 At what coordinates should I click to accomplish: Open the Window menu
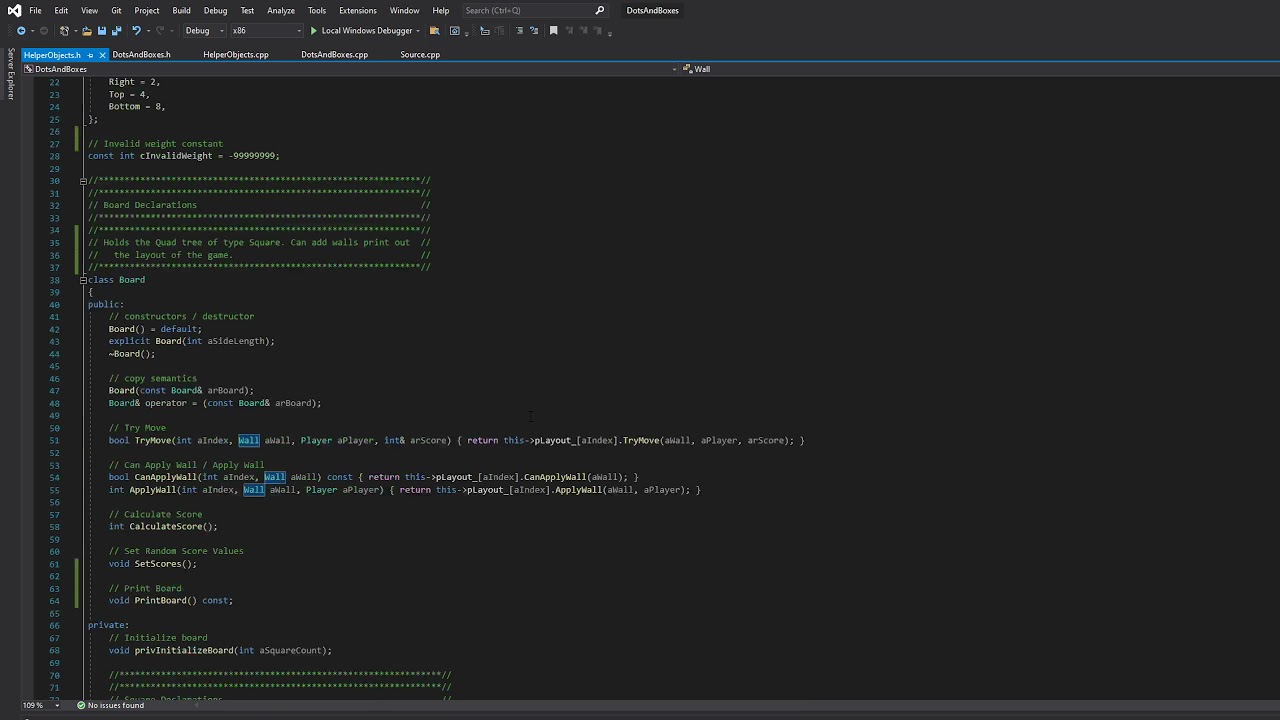404,11
